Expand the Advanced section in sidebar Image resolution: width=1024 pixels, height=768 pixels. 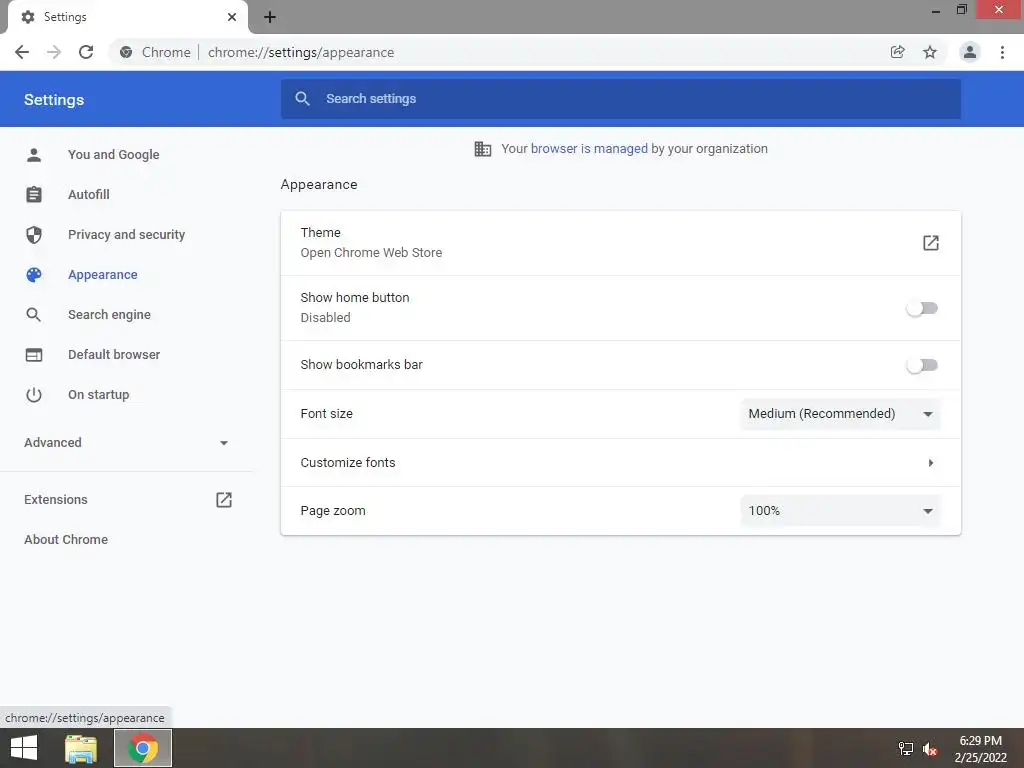[126, 443]
